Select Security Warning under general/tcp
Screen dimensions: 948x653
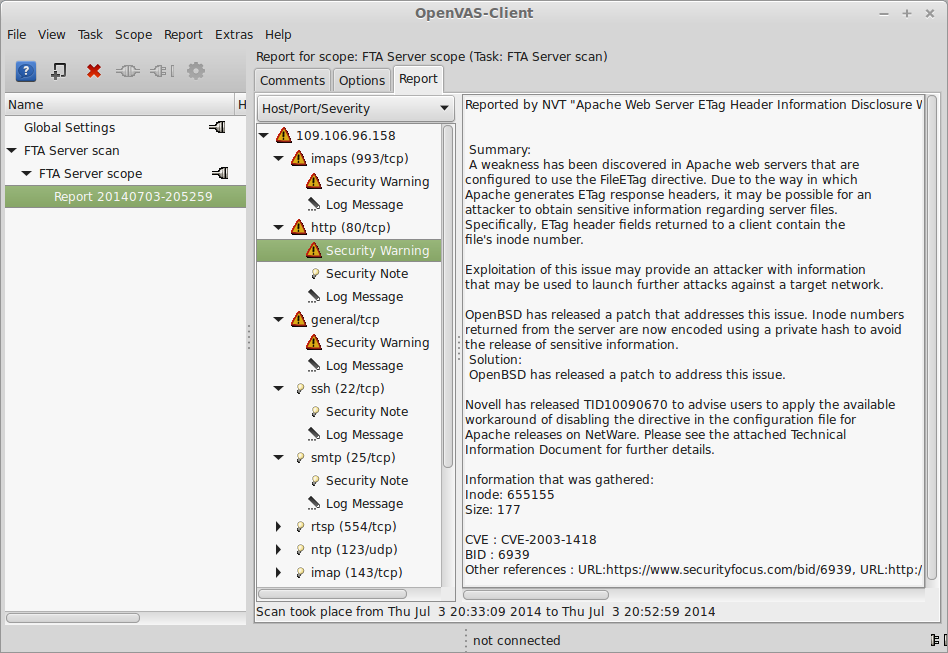pos(377,342)
